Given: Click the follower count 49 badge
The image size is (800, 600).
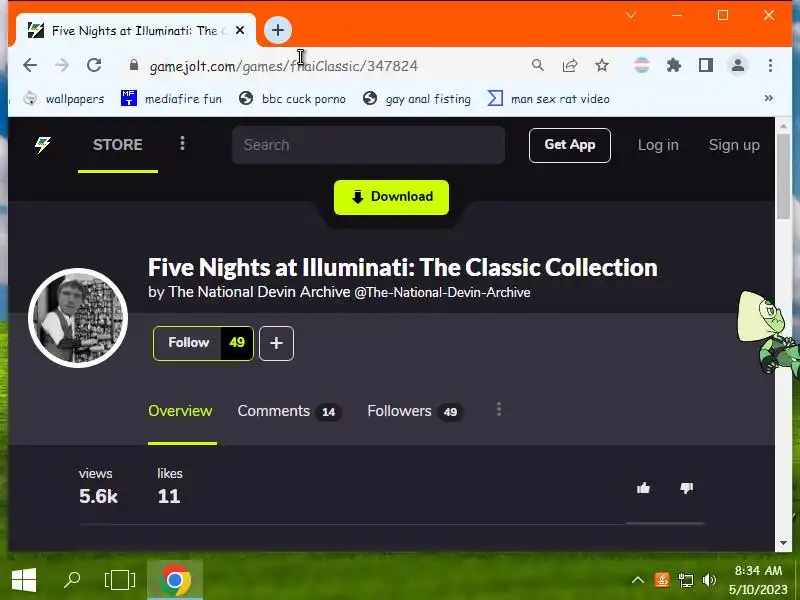Looking at the screenshot, I should [x=237, y=343].
